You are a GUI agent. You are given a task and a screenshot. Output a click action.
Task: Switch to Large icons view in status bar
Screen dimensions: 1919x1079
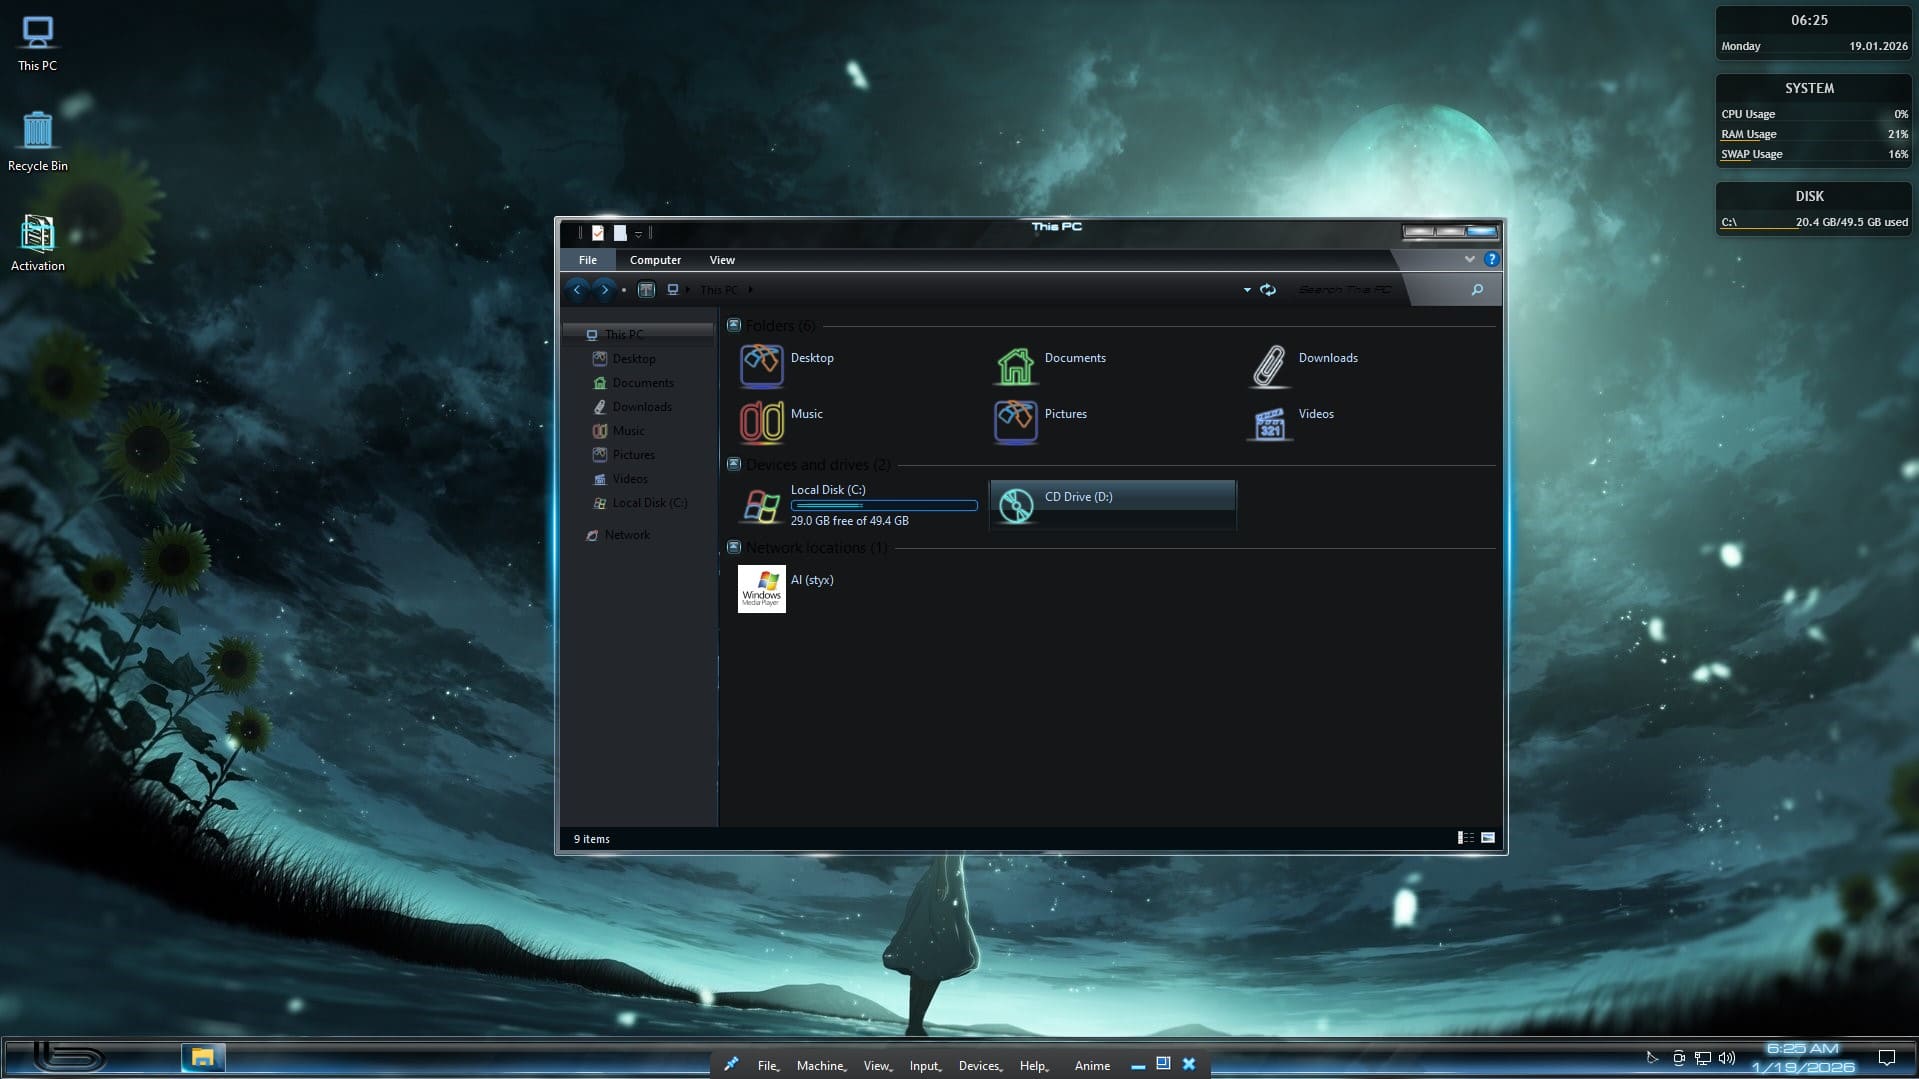click(x=1488, y=838)
